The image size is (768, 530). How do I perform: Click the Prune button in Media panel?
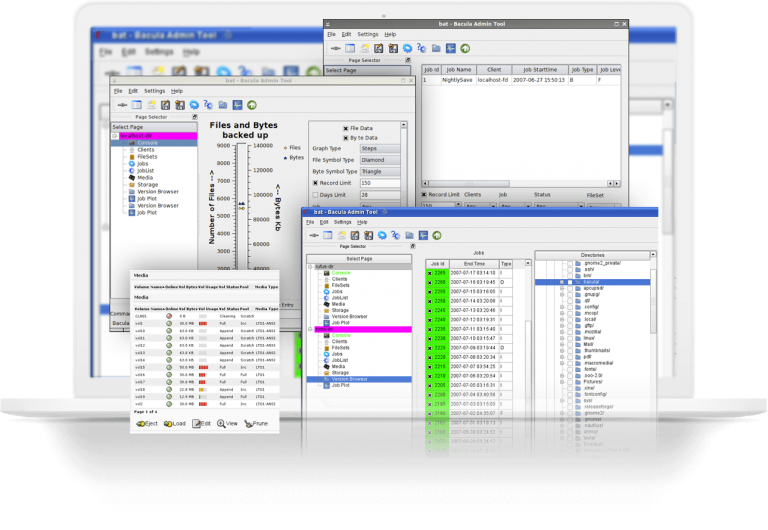coord(256,424)
